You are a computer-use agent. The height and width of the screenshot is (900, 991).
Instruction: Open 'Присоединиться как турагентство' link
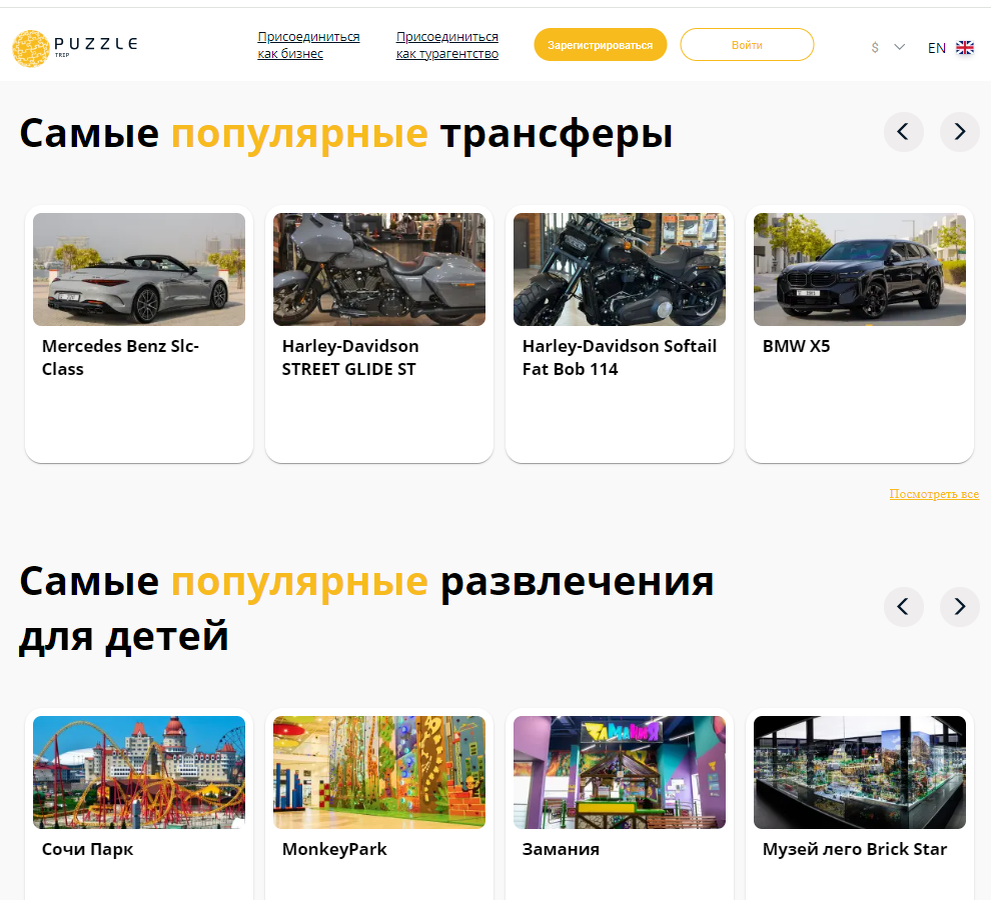447,45
